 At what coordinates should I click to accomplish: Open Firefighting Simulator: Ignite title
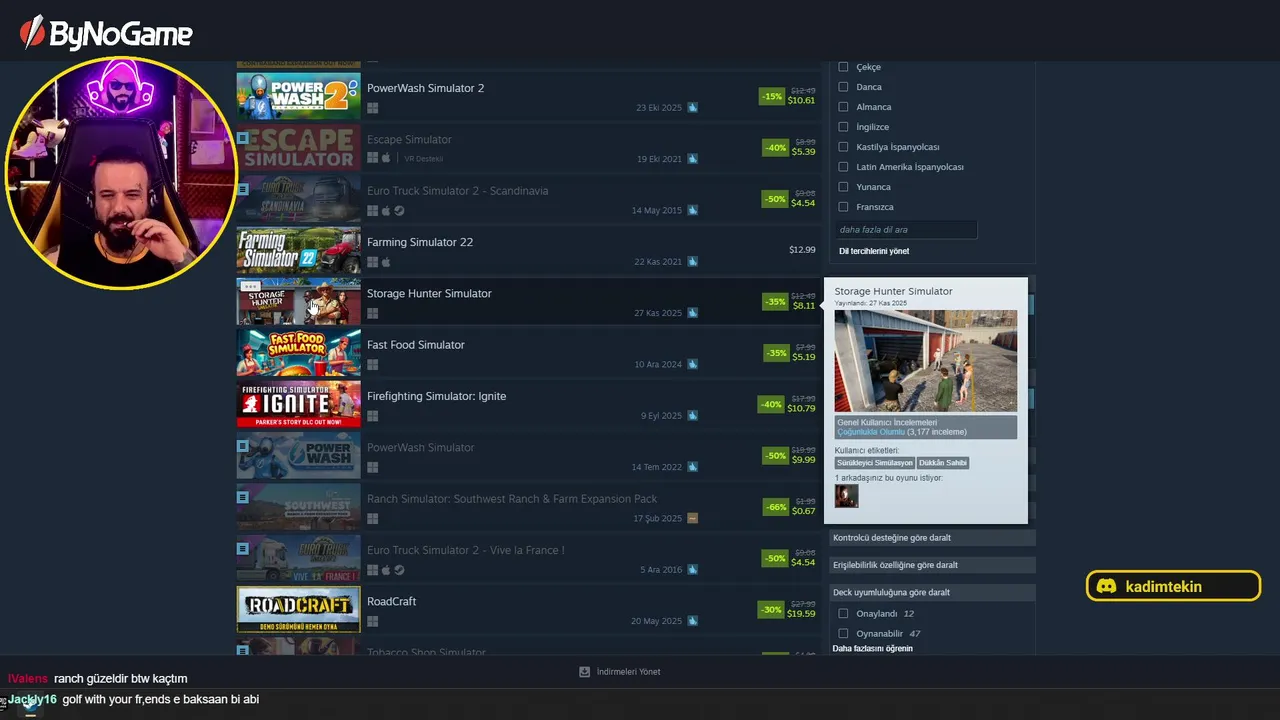437,396
